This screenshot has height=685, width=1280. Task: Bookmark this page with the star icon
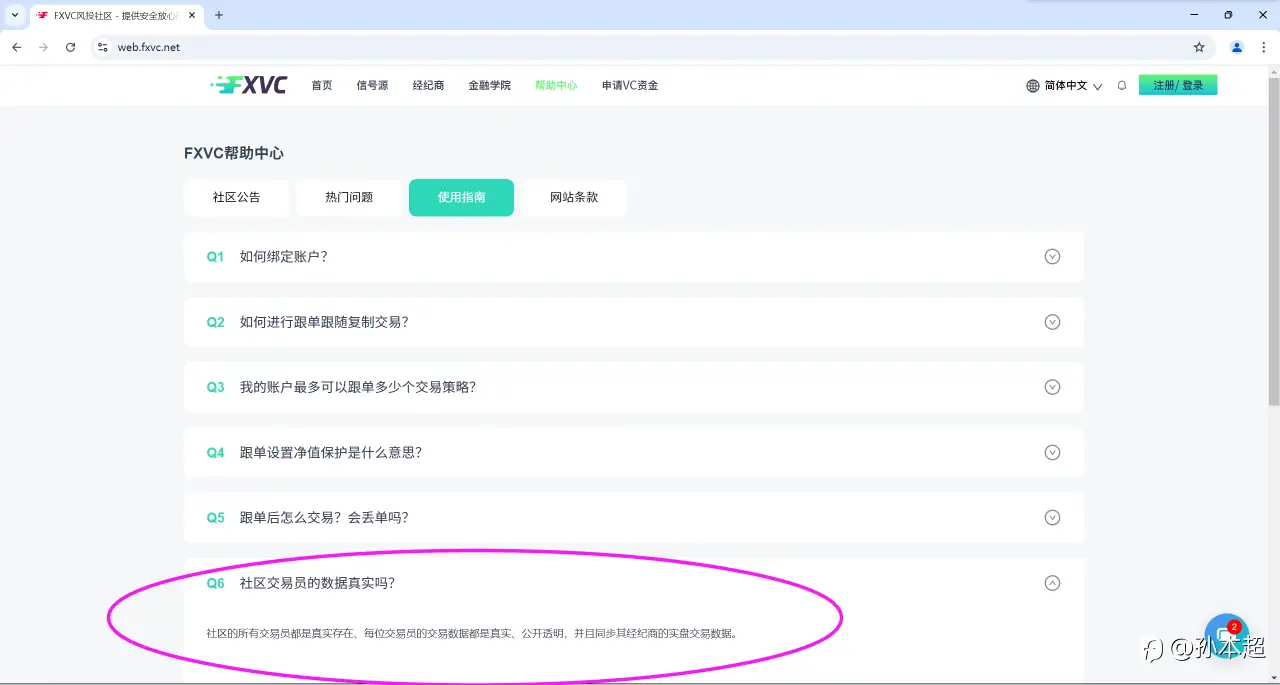click(x=1199, y=47)
